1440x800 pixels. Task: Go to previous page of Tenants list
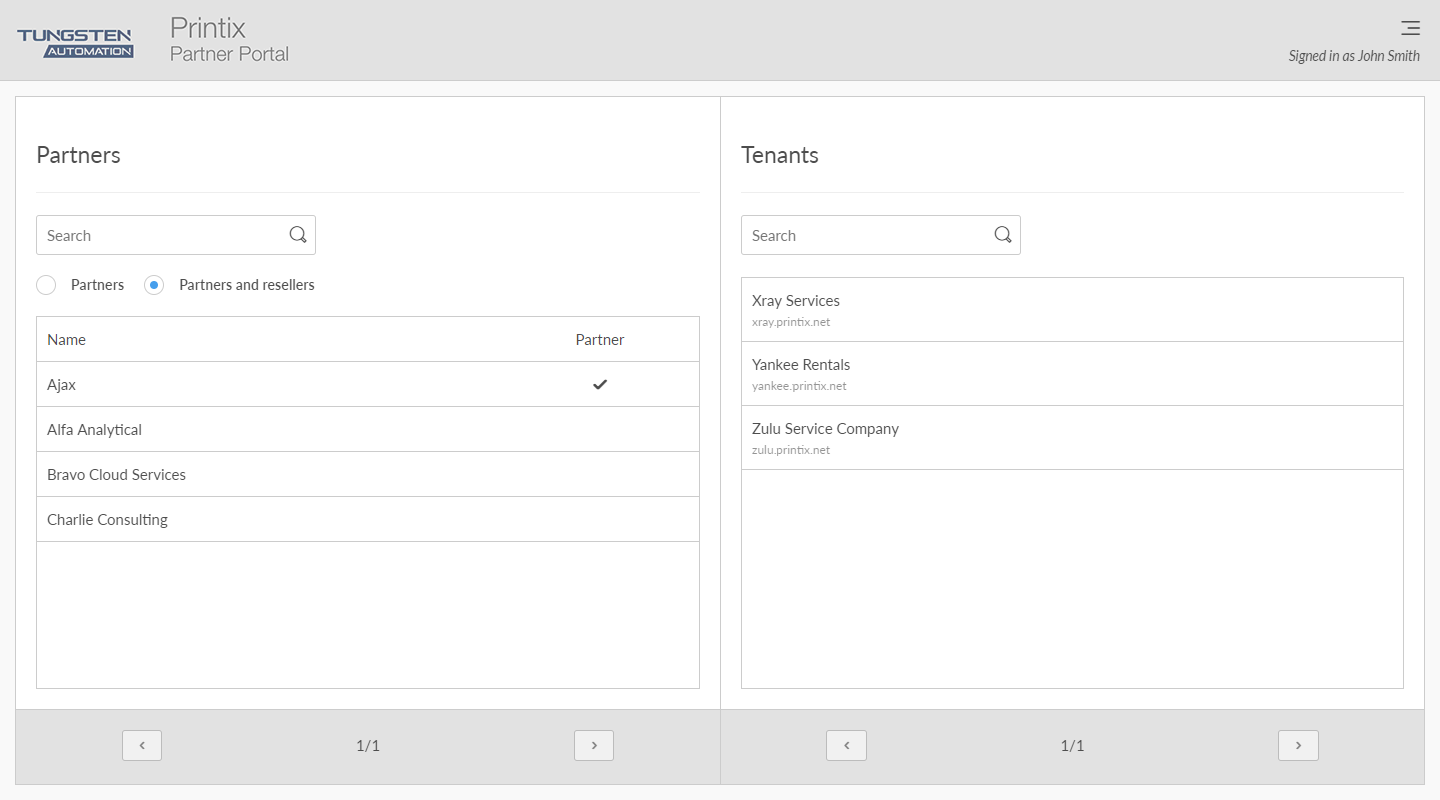click(x=846, y=745)
